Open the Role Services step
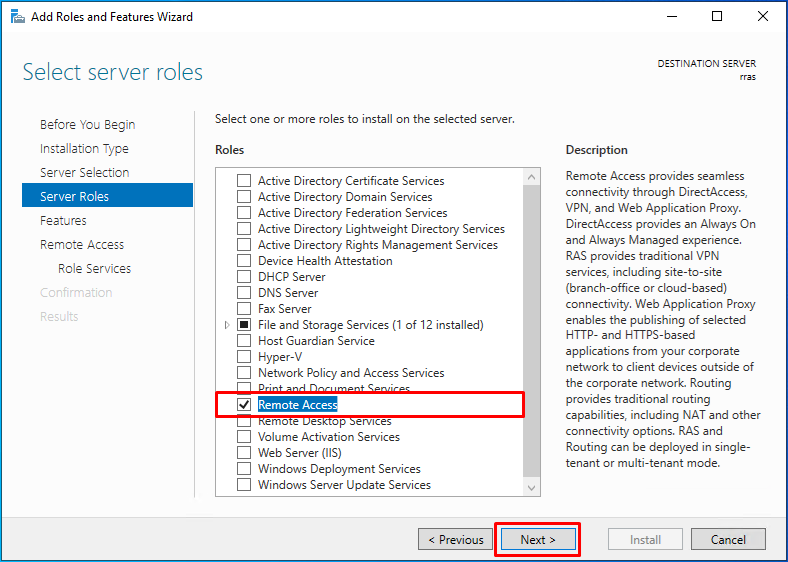Screen dimensions: 788x562 point(94,268)
